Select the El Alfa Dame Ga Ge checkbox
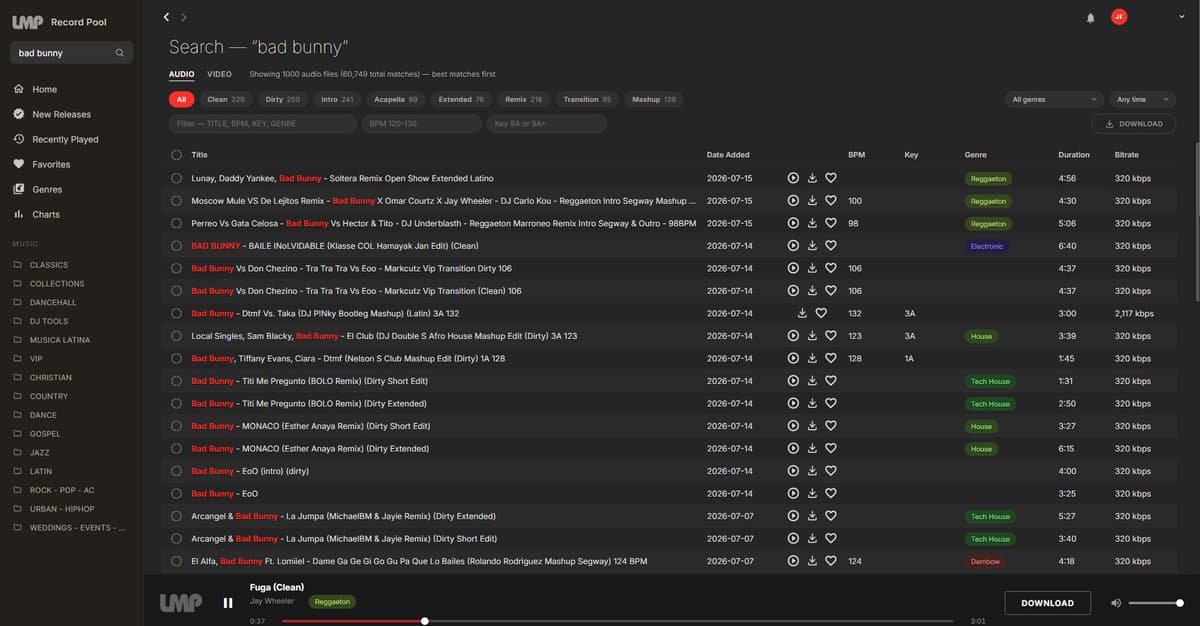Image resolution: width=1200 pixels, height=626 pixels. [x=176, y=561]
